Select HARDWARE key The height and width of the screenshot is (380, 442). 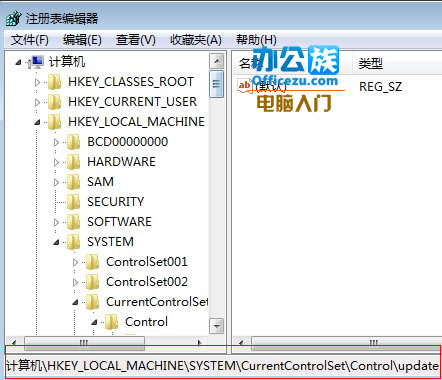click(x=121, y=162)
